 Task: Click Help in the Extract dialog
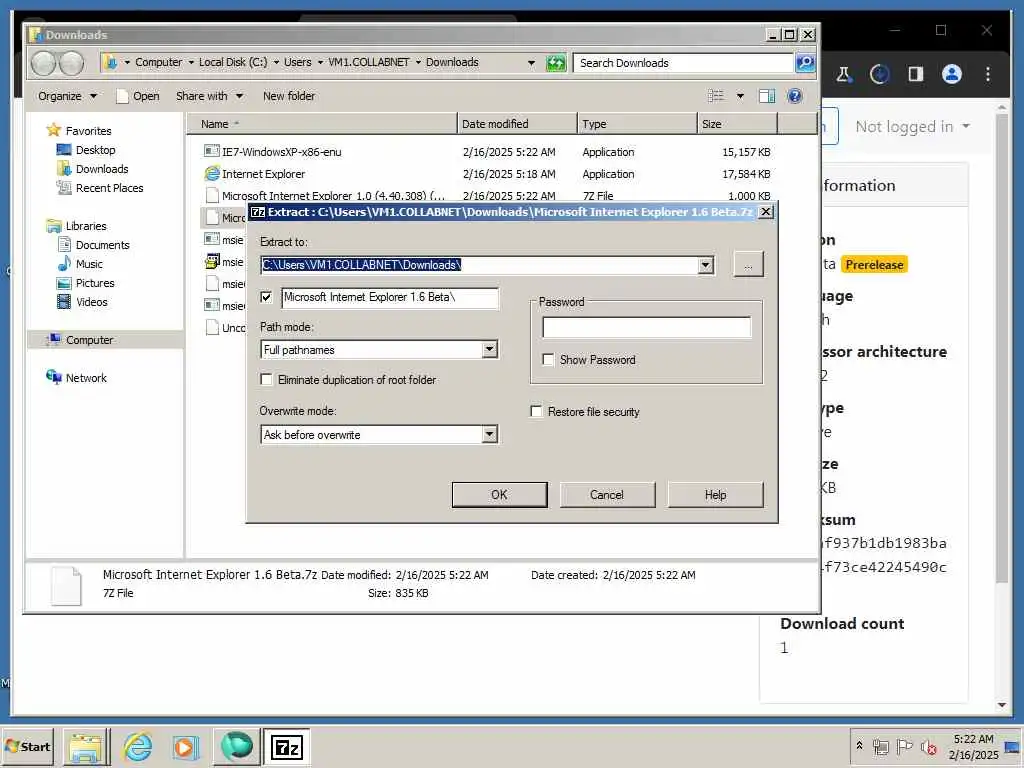click(x=715, y=495)
